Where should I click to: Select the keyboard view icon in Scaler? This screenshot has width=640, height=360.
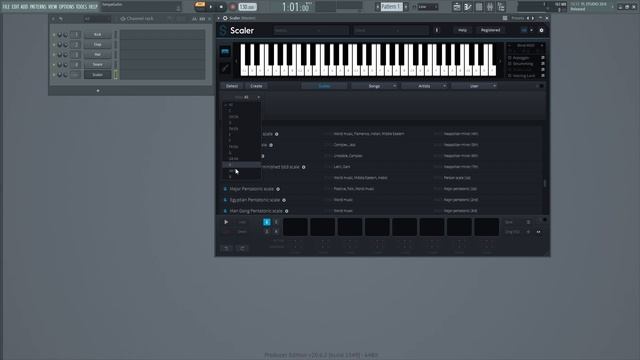point(225,51)
